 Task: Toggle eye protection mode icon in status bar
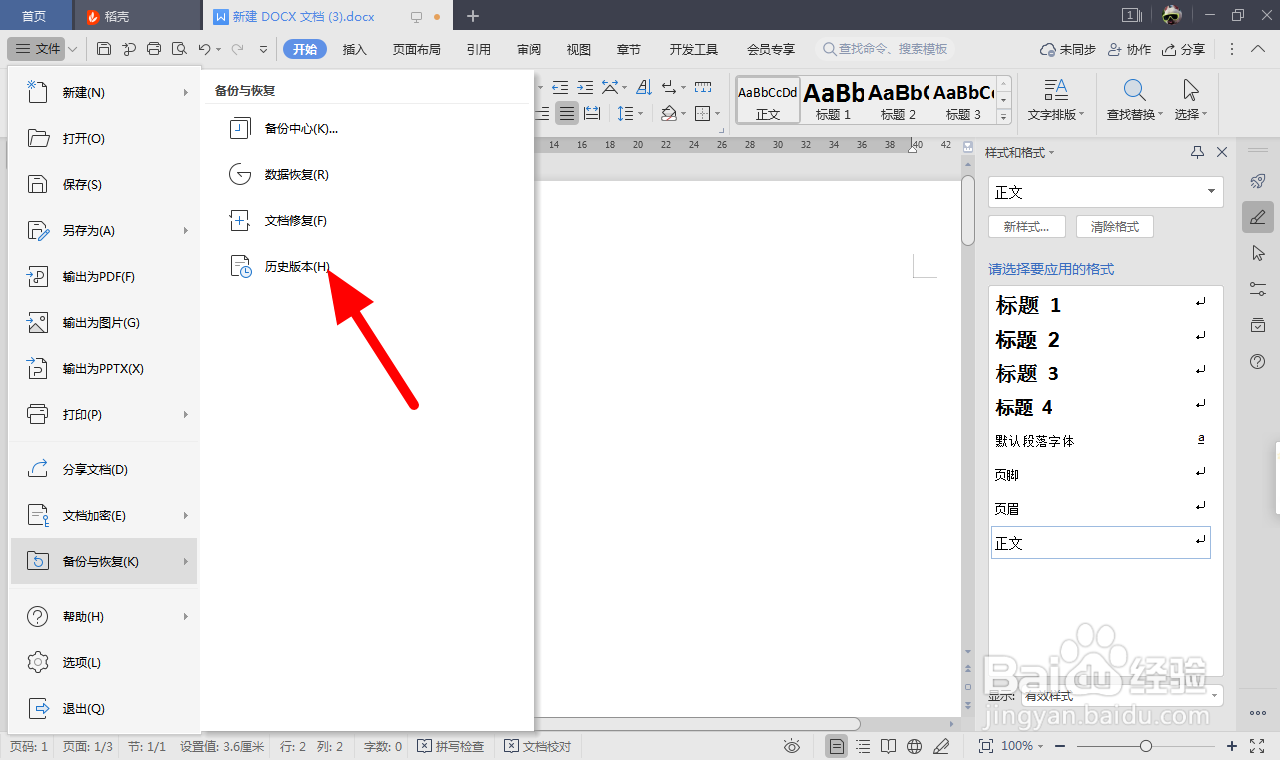[792, 746]
